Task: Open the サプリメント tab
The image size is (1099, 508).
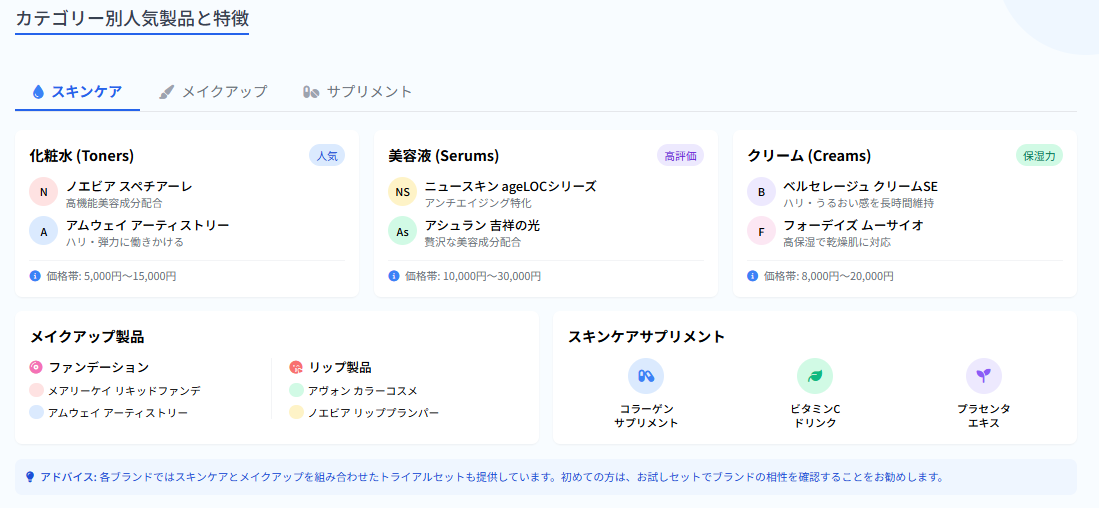Action: [357, 91]
